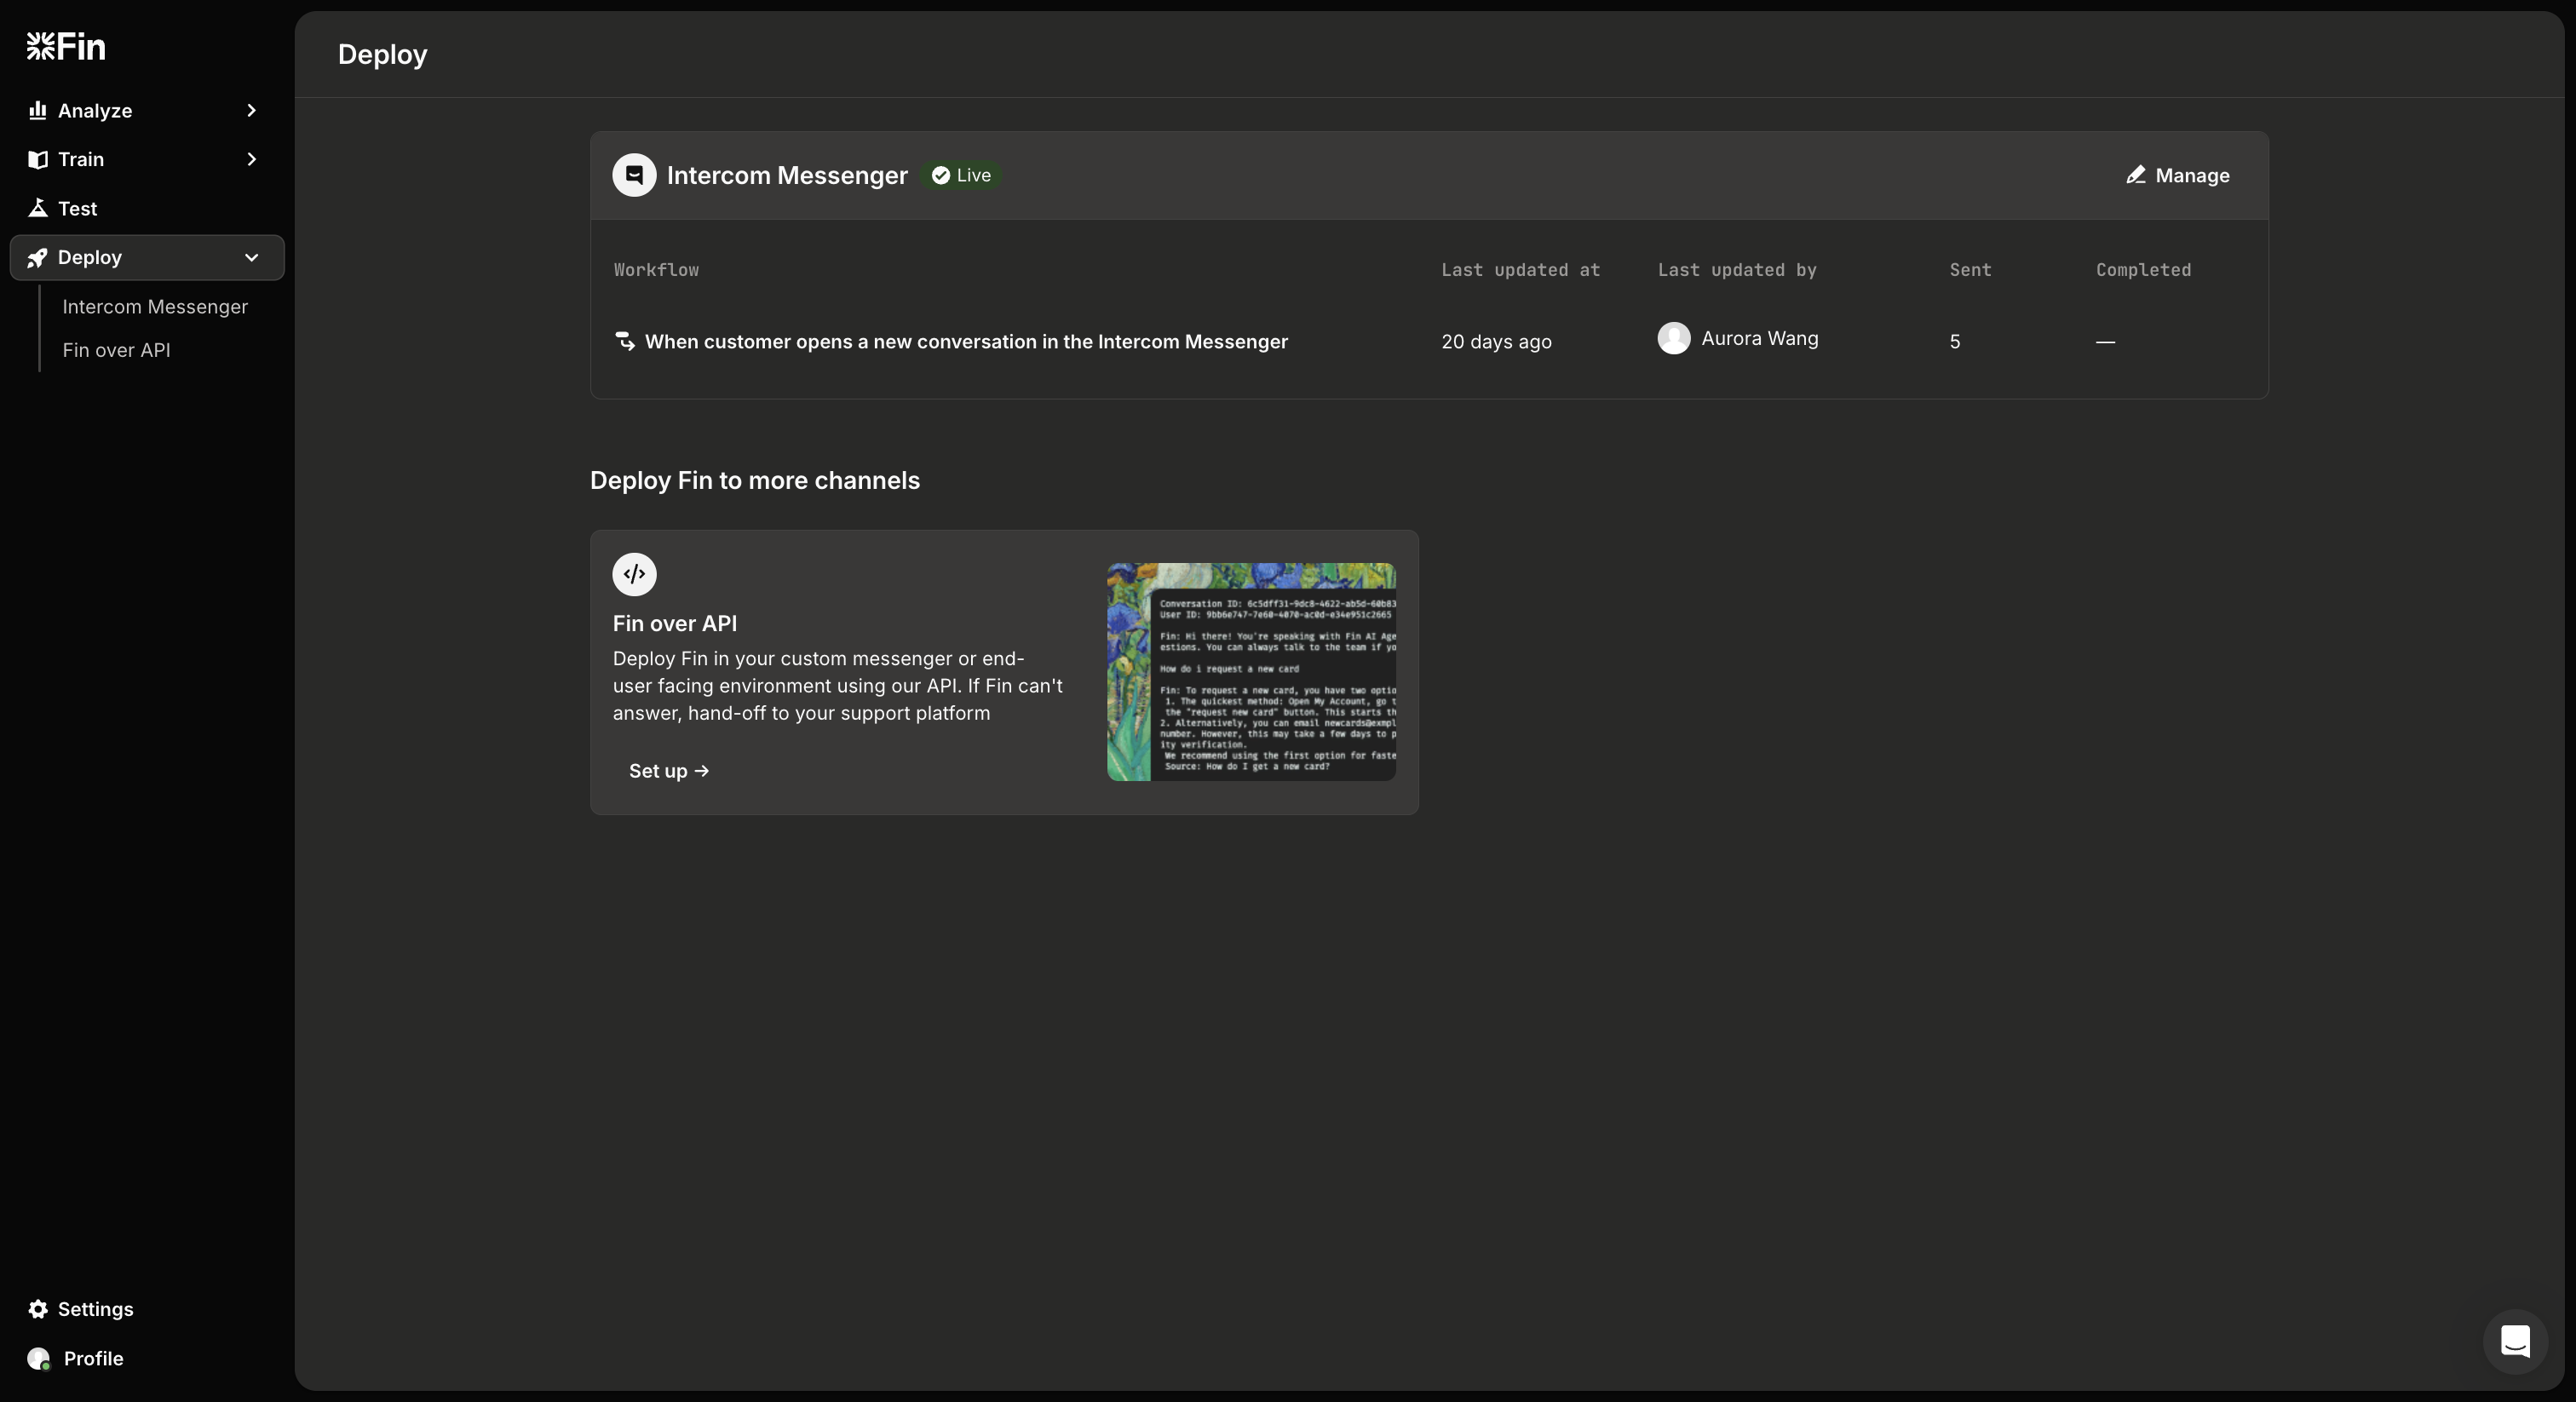Image resolution: width=2576 pixels, height=1402 pixels.
Task: Click the Deploy page title
Action: click(382, 54)
